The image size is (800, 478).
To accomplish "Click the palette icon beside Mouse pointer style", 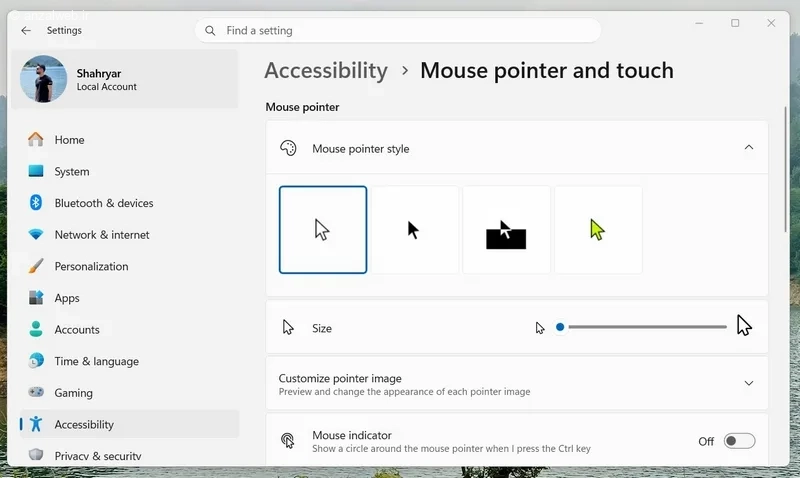I will click(288, 148).
